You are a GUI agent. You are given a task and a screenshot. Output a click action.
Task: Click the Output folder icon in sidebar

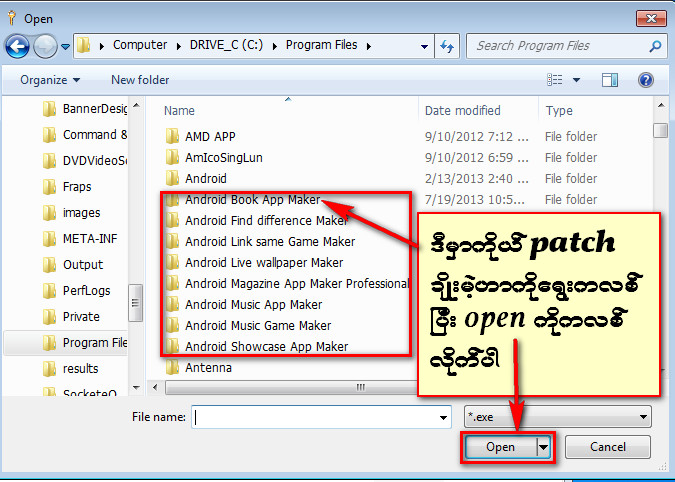[x=49, y=265]
